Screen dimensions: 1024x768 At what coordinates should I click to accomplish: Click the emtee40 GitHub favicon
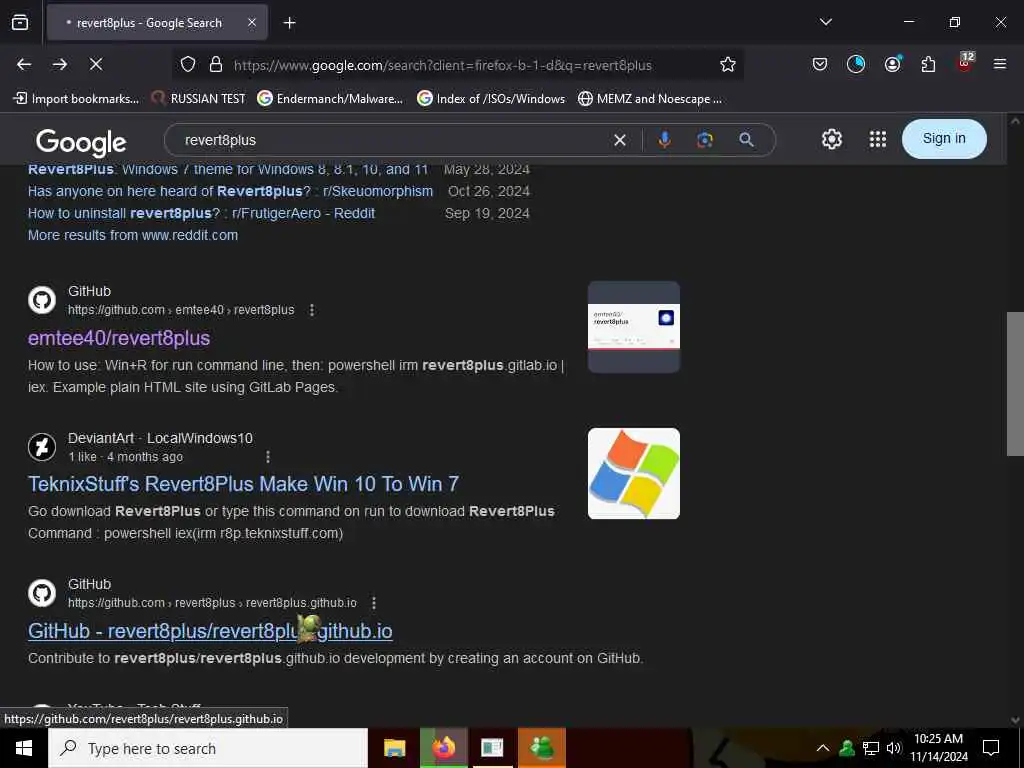(x=42, y=300)
